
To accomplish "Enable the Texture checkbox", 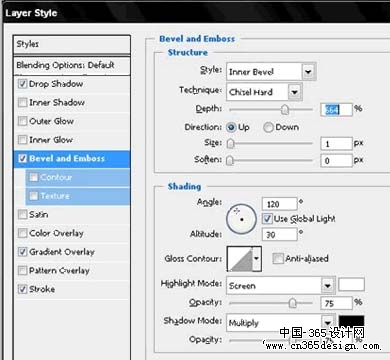I will point(33,196).
